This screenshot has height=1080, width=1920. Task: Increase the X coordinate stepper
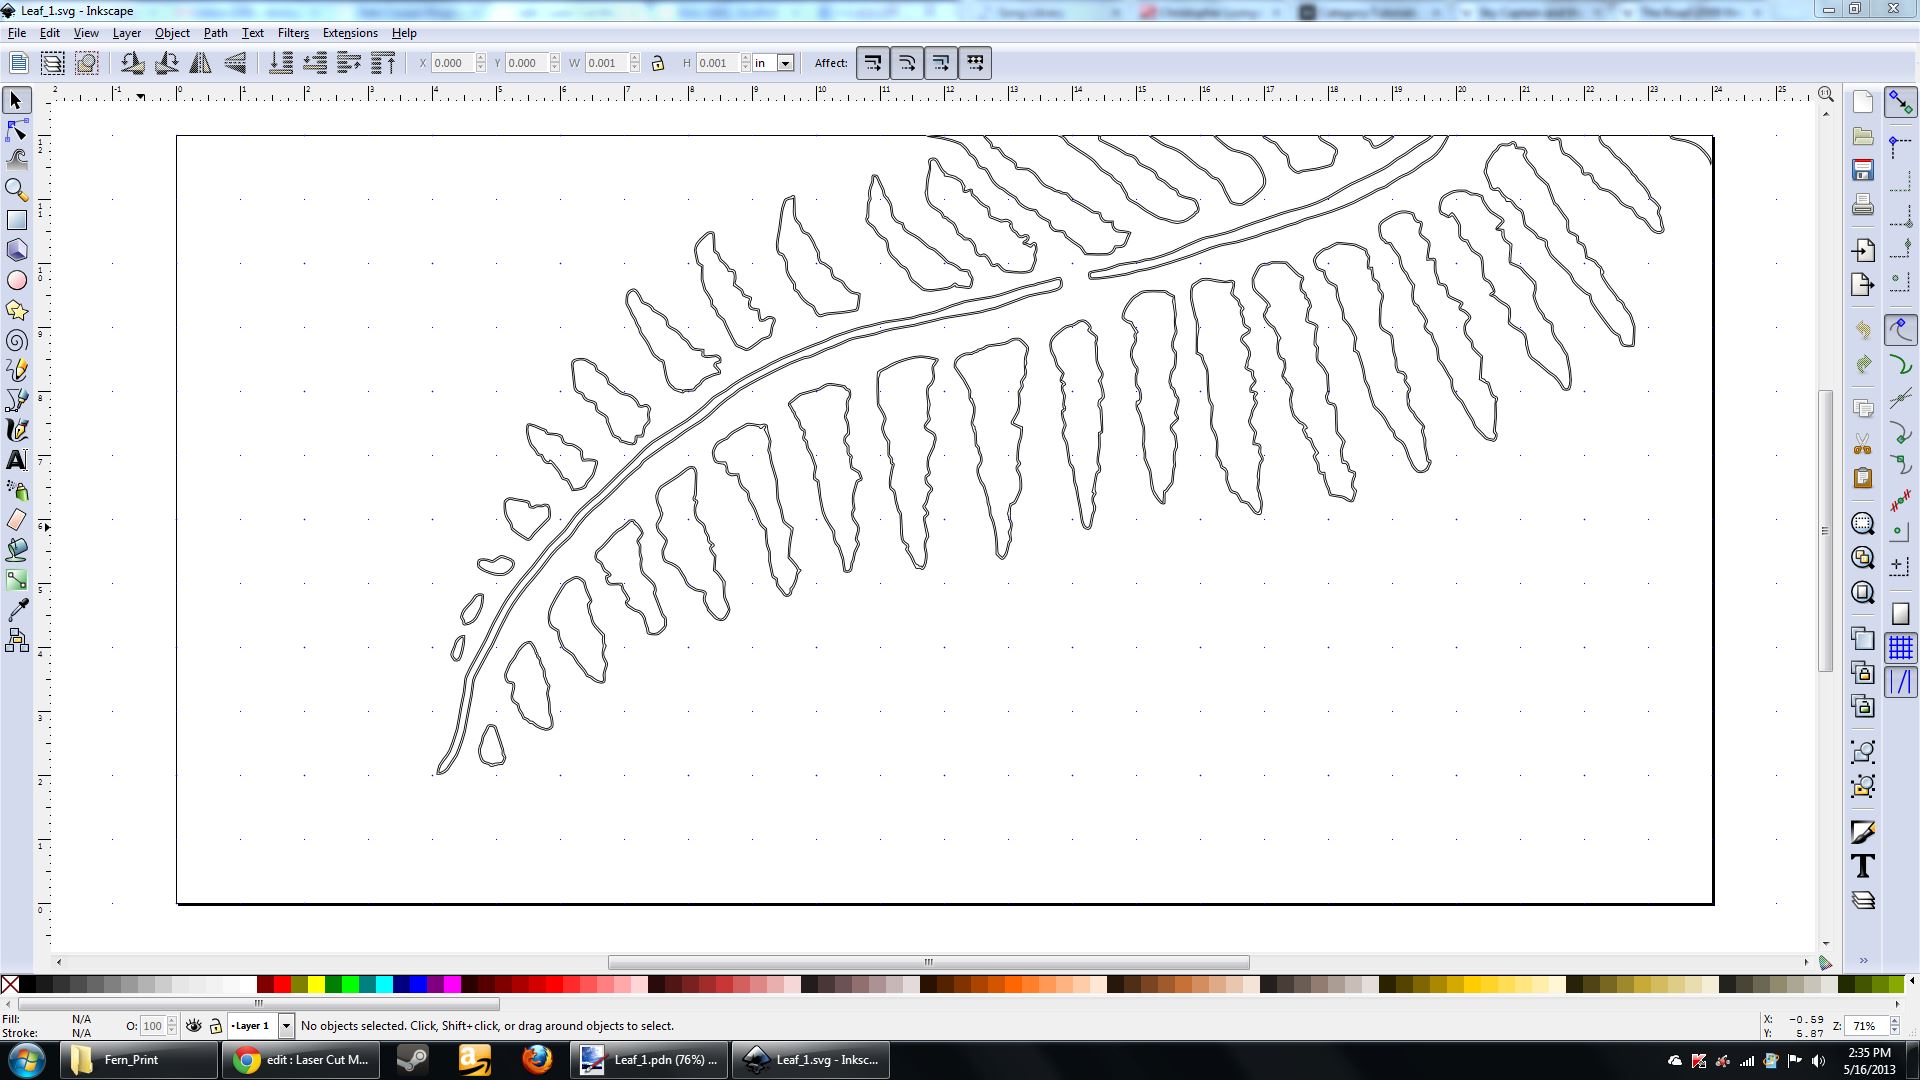[481, 58]
